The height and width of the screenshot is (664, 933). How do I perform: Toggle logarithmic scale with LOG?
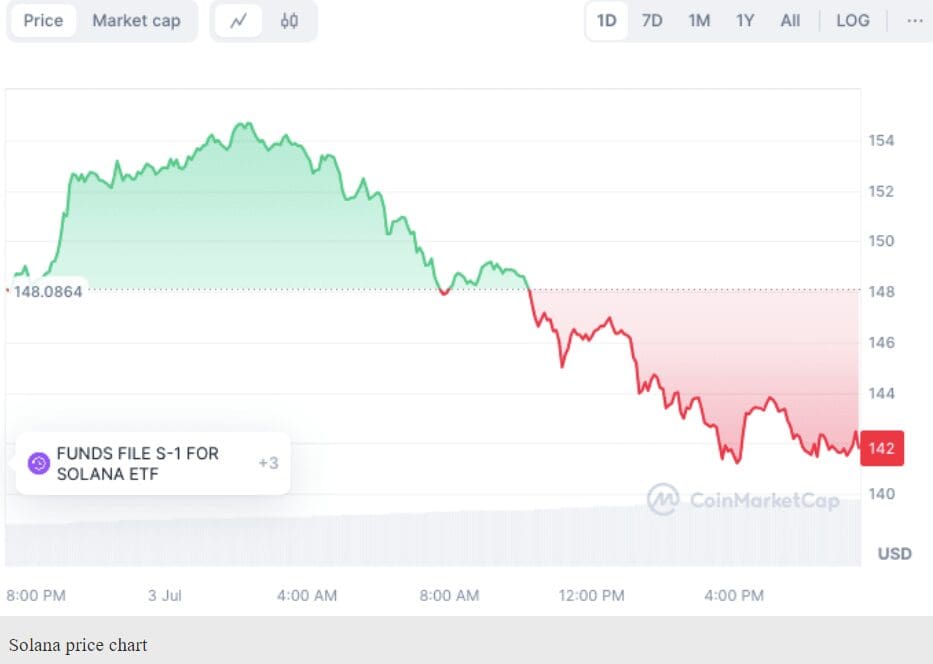(x=852, y=20)
